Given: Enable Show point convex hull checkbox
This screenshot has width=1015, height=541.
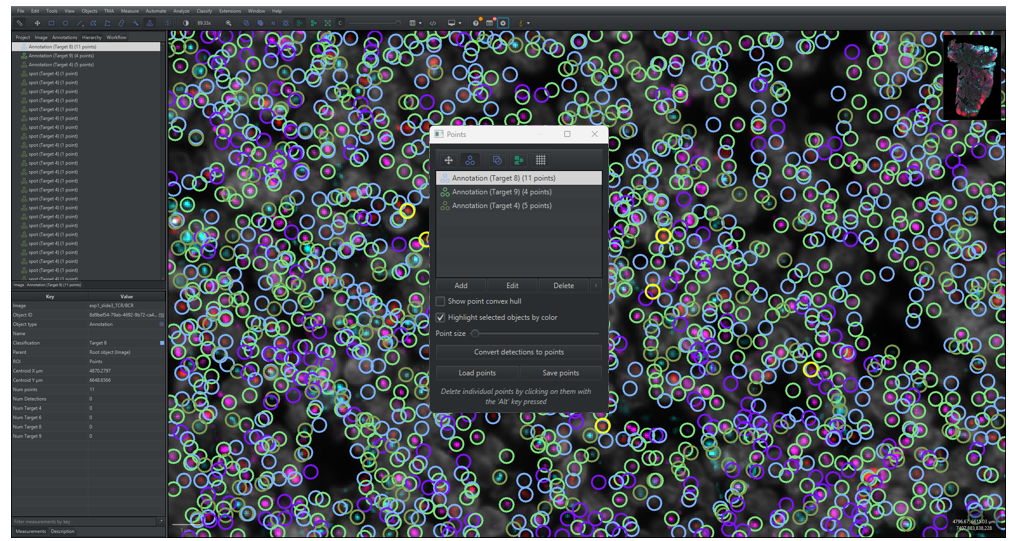Looking at the screenshot, I should coord(441,301).
